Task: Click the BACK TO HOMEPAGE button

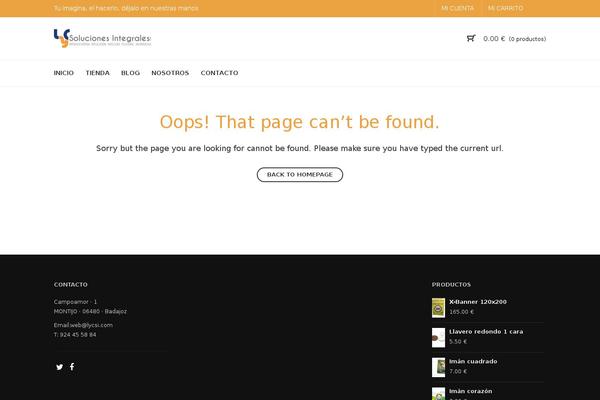Action: point(300,175)
